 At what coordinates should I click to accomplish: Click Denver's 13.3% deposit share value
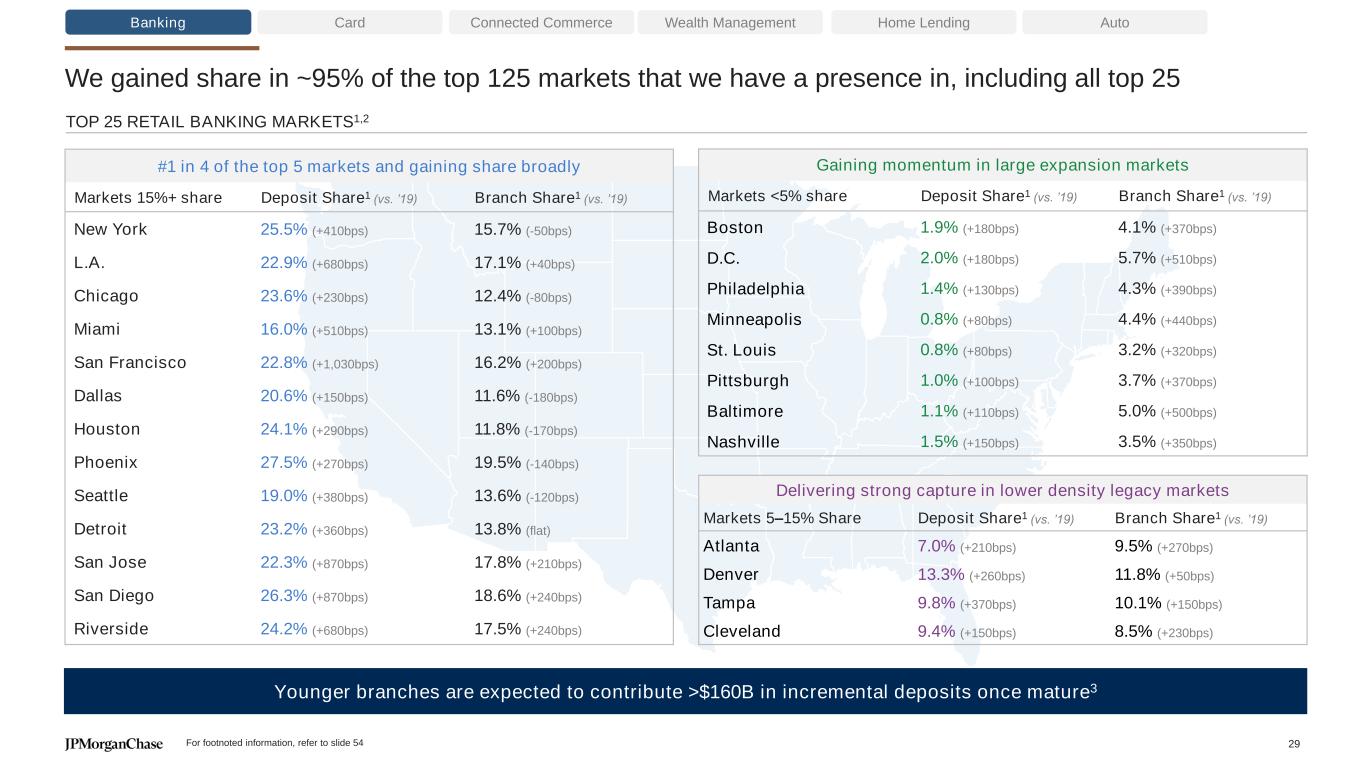941,575
